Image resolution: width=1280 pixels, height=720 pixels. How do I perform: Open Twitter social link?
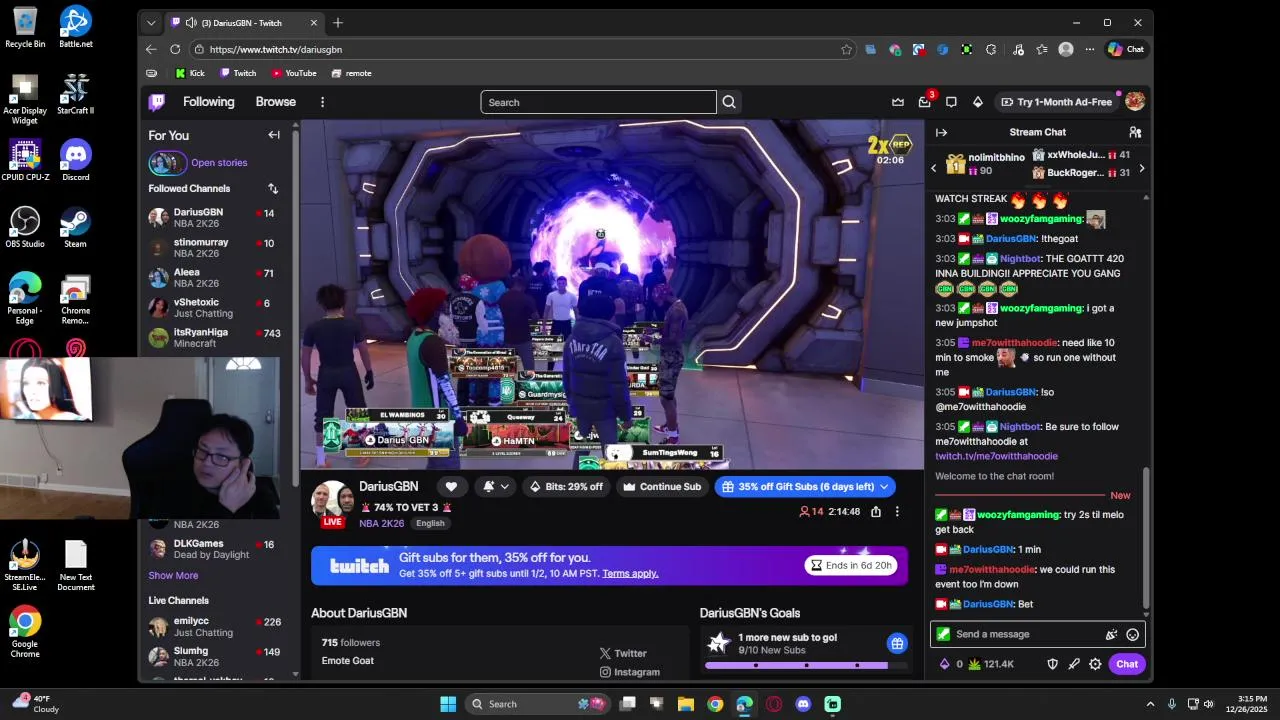tap(623, 653)
